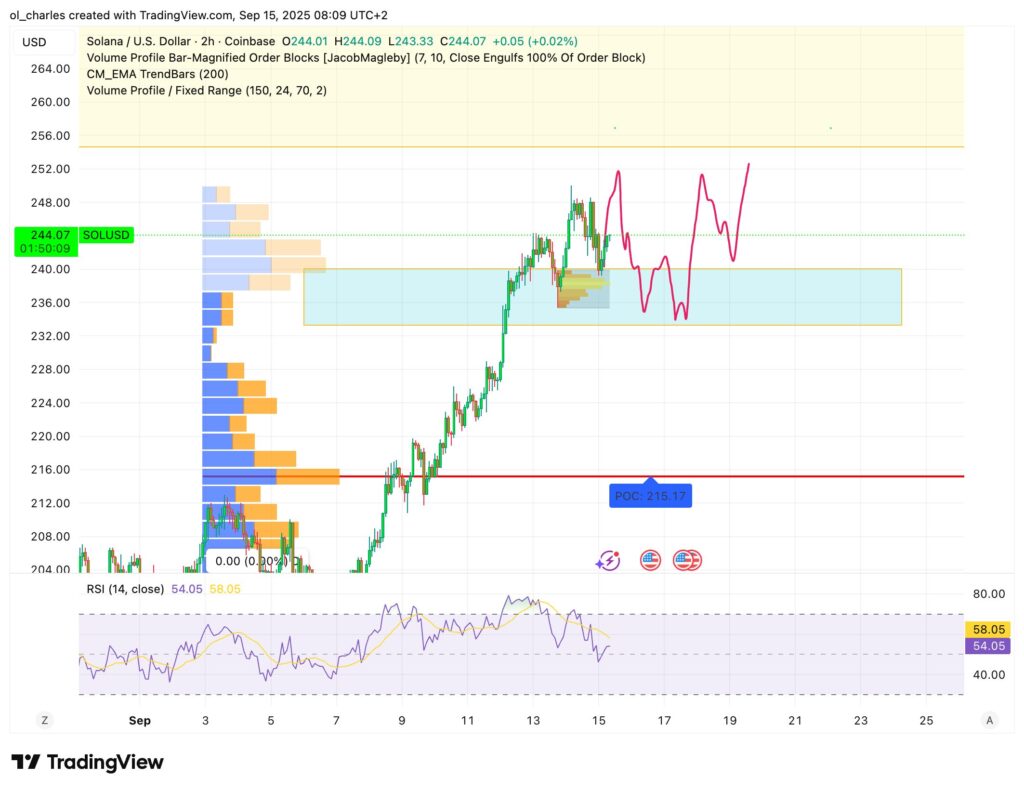Click the Sep label on the time axis

click(139, 720)
